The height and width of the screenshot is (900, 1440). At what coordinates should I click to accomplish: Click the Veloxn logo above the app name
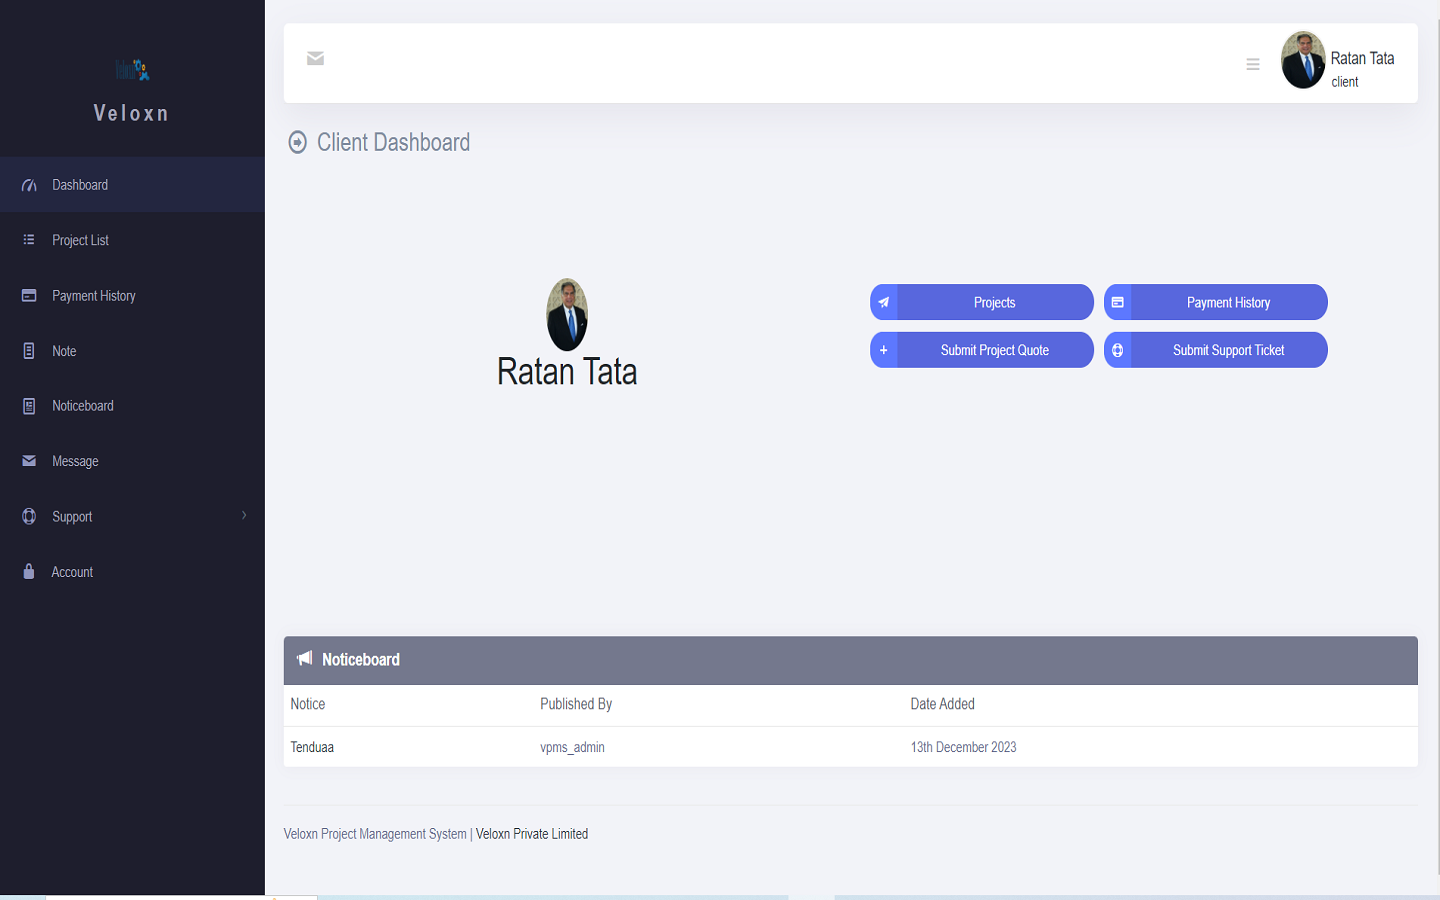click(x=131, y=70)
